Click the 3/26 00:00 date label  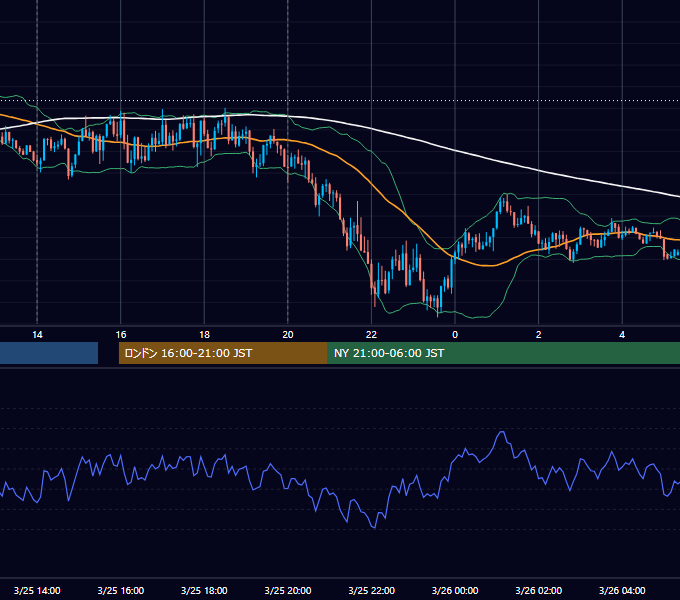coord(455,590)
